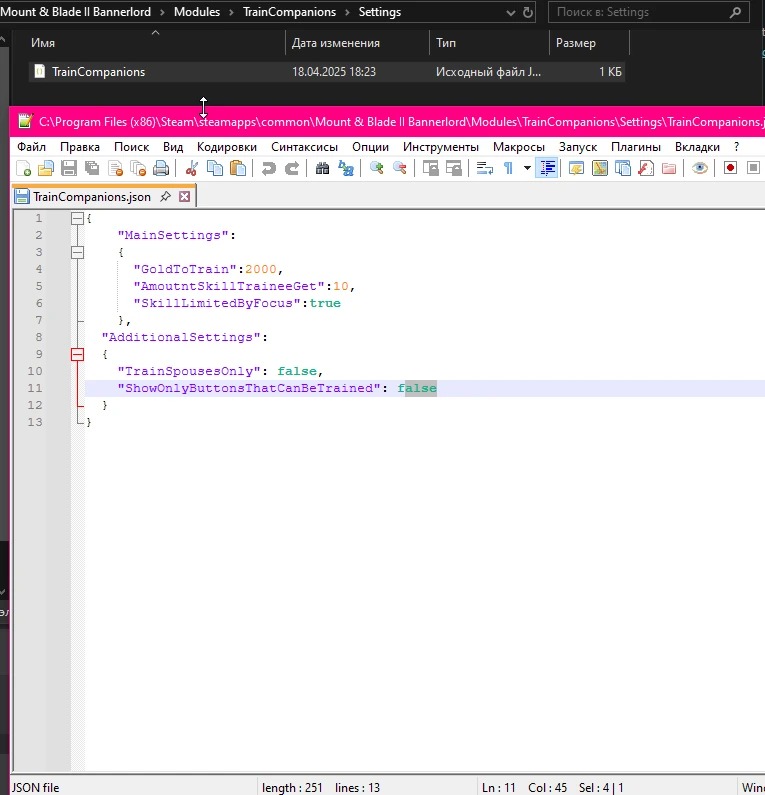Viewport: 765px width, 795px height.
Task: Open the Кодировки menu
Action: (x=227, y=147)
